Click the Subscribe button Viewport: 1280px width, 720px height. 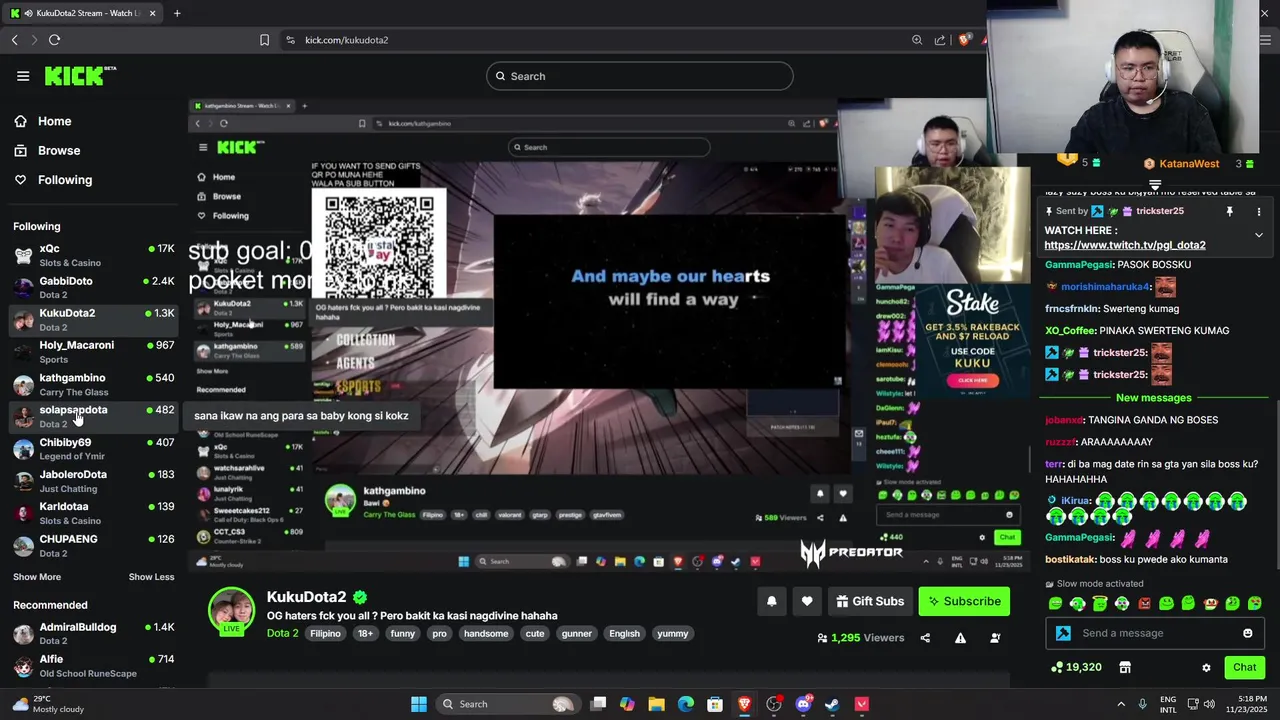[x=964, y=601]
